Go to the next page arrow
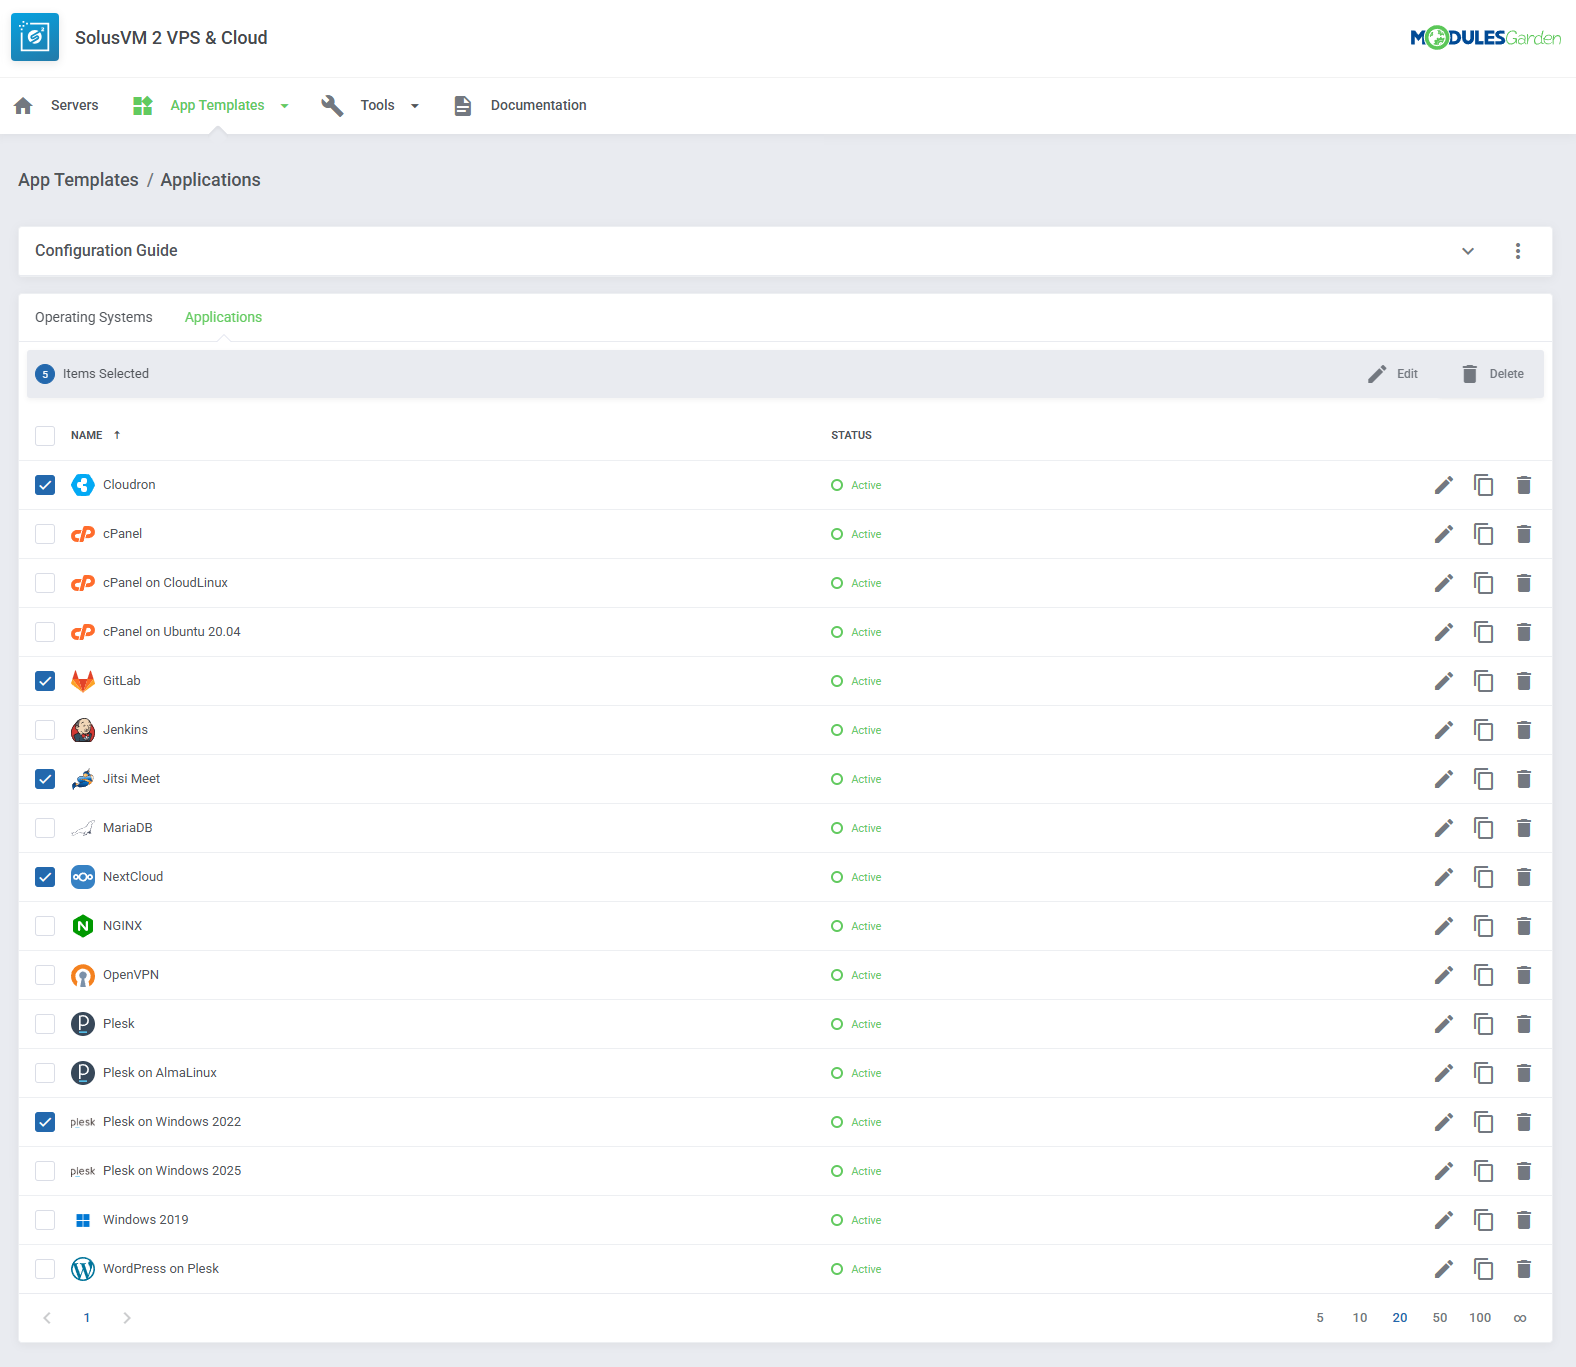Viewport: 1576px width, 1367px height. point(126,1318)
